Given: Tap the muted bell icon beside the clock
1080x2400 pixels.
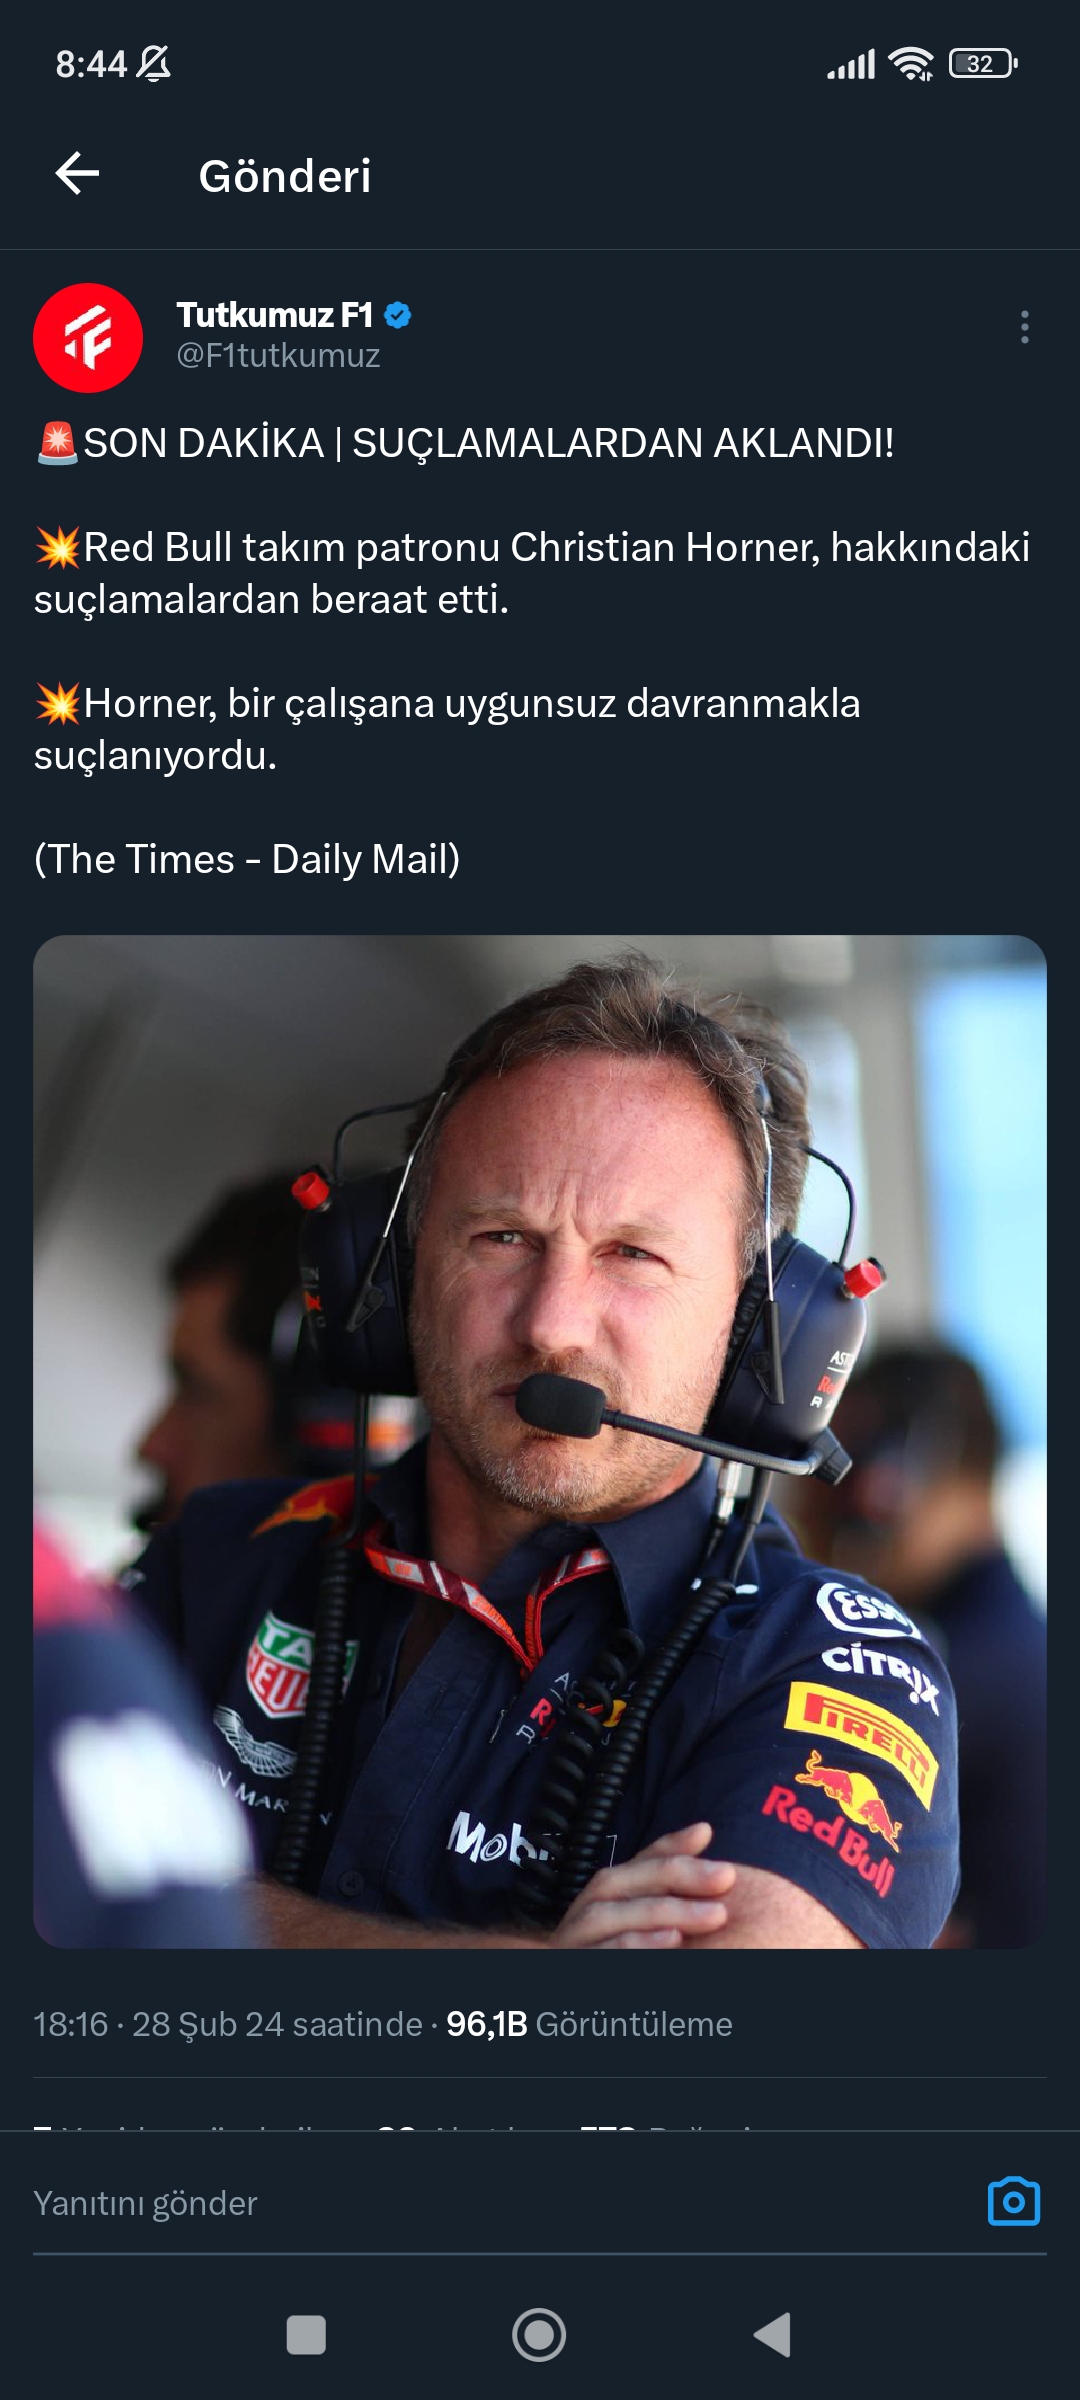Looking at the screenshot, I should [154, 64].
